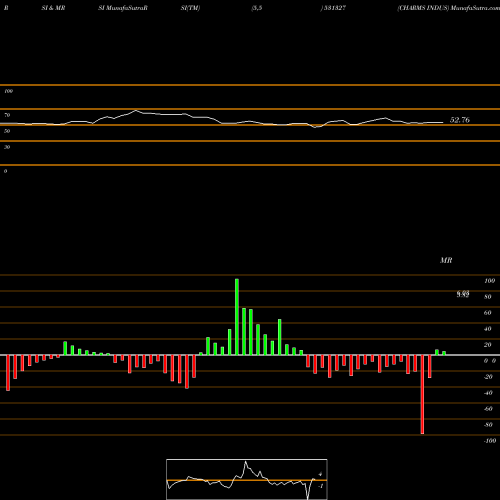500x500 pixels.
Task: Open the mini overview chart thumbnail
Action: (247, 479)
